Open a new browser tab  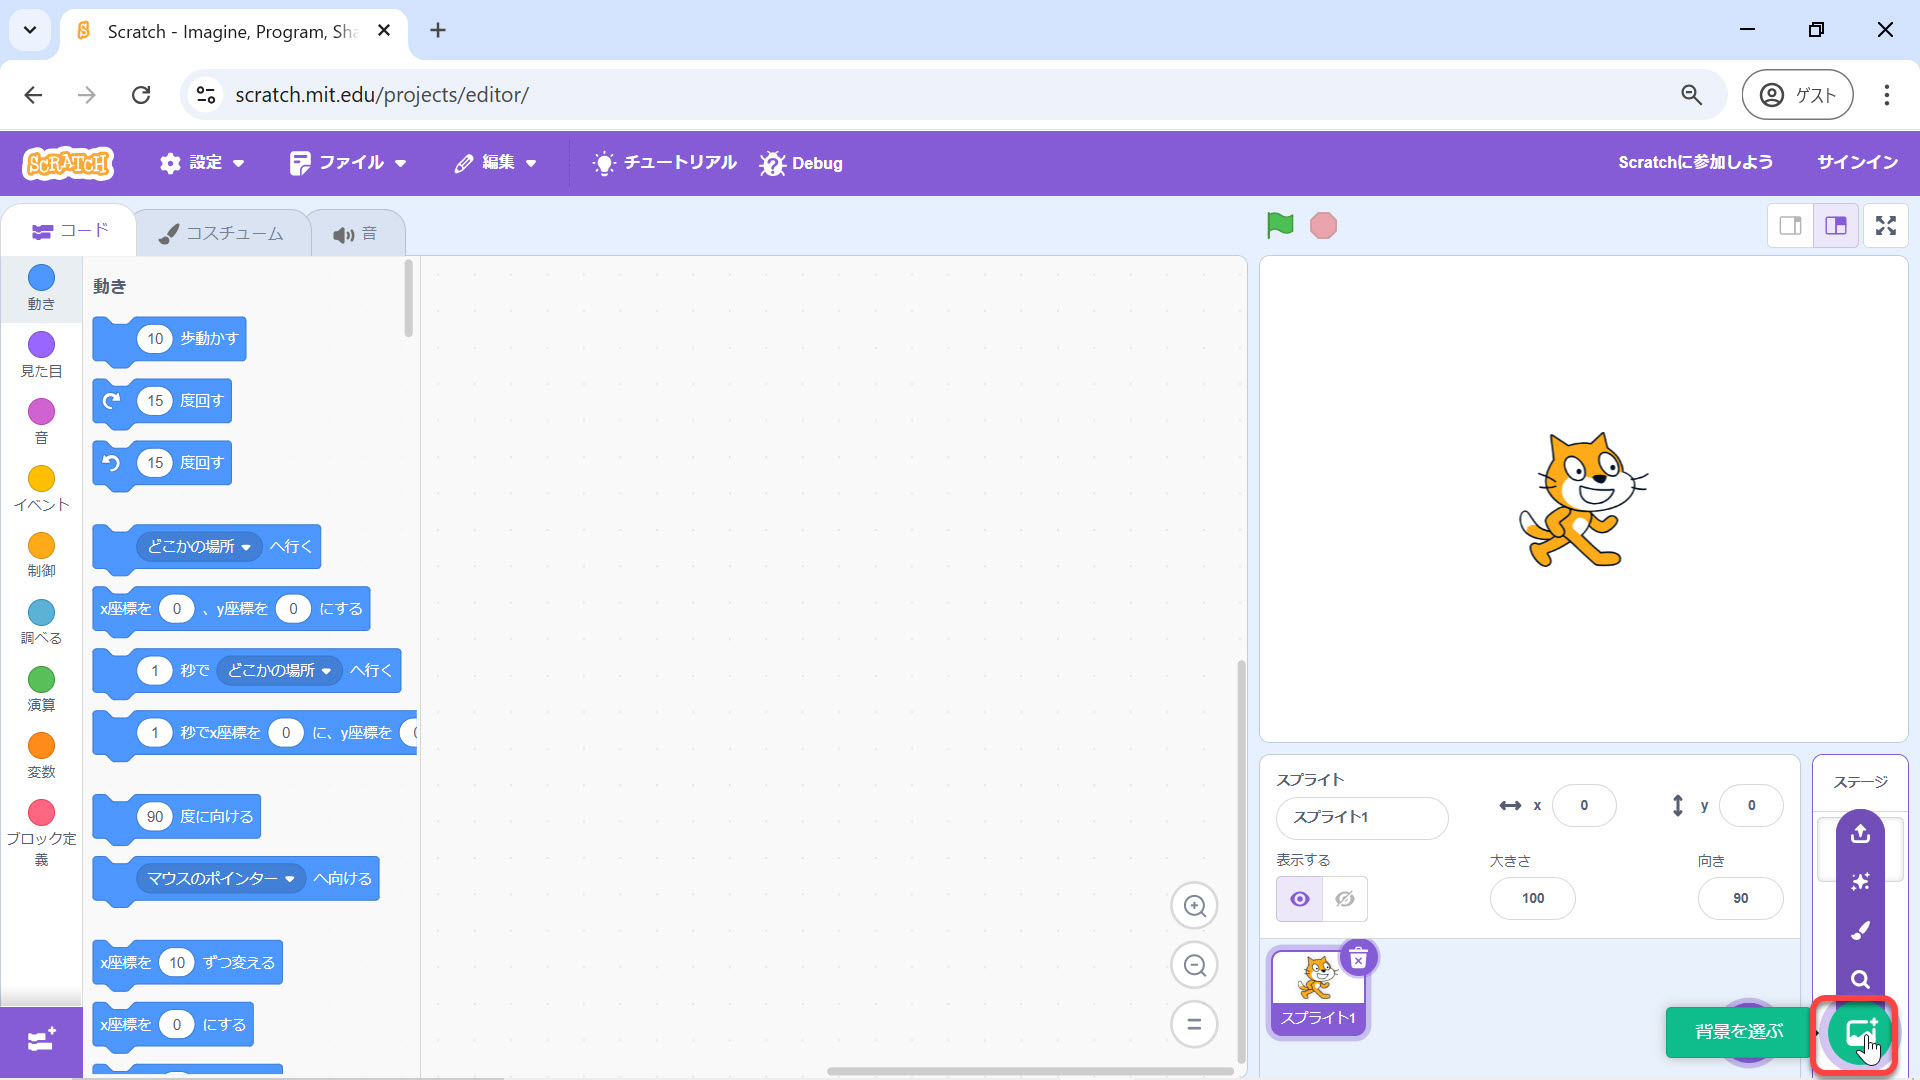point(438,30)
